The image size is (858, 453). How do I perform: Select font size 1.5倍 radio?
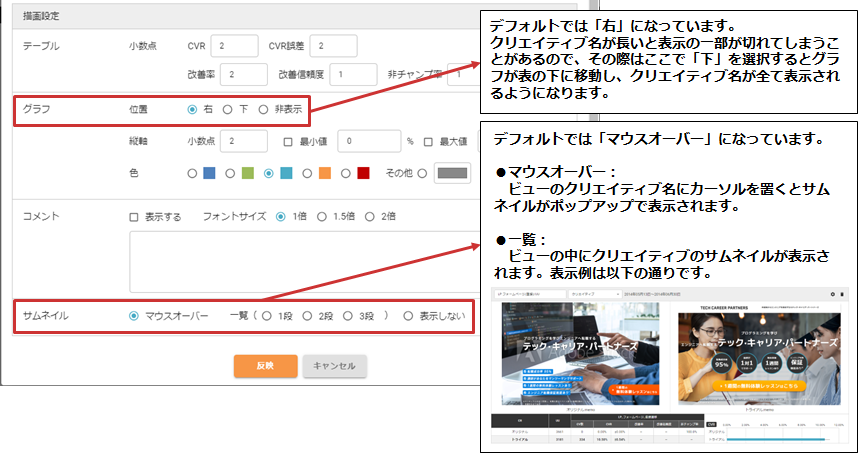pyautogui.click(x=322, y=217)
